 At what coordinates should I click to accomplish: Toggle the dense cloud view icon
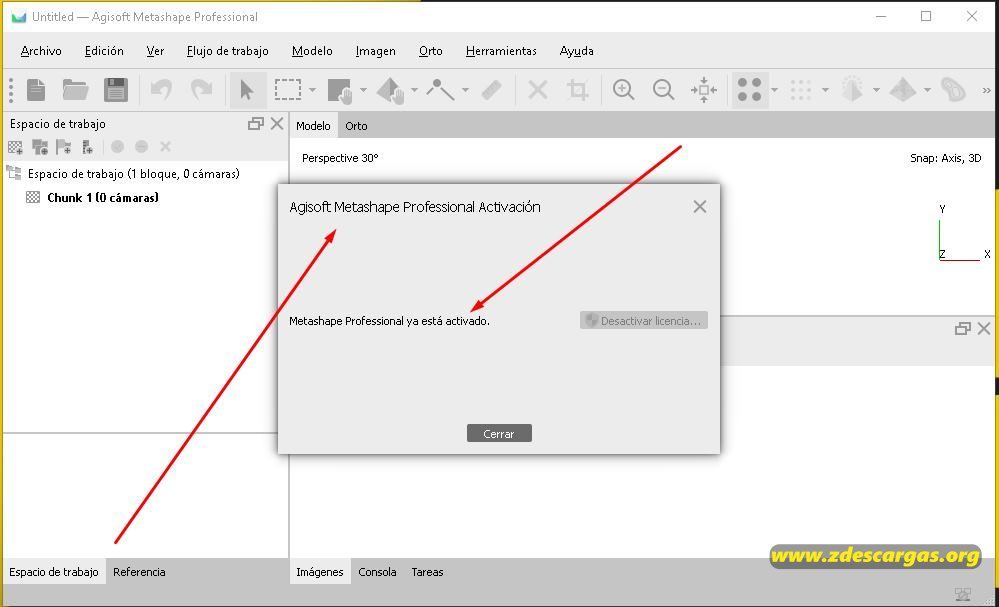pos(801,90)
